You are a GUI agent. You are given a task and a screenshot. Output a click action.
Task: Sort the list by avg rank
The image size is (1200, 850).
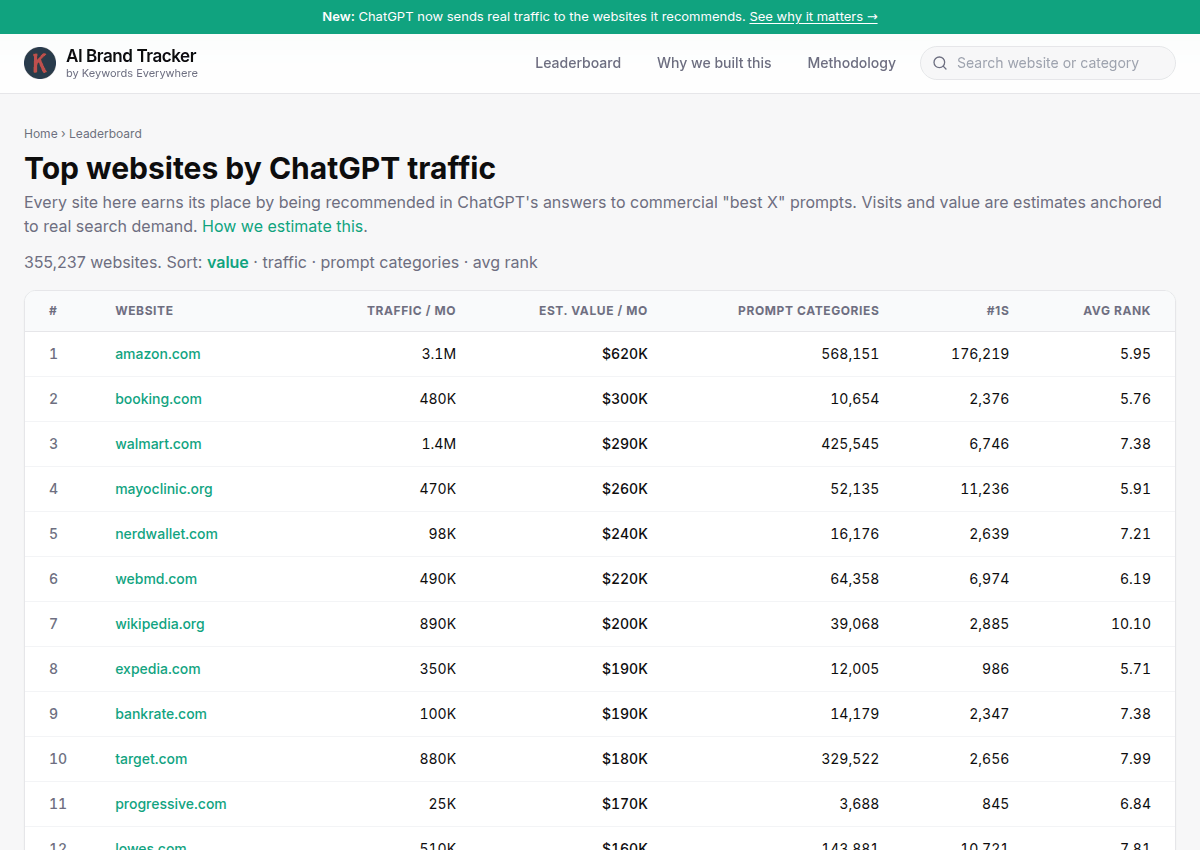click(x=505, y=262)
